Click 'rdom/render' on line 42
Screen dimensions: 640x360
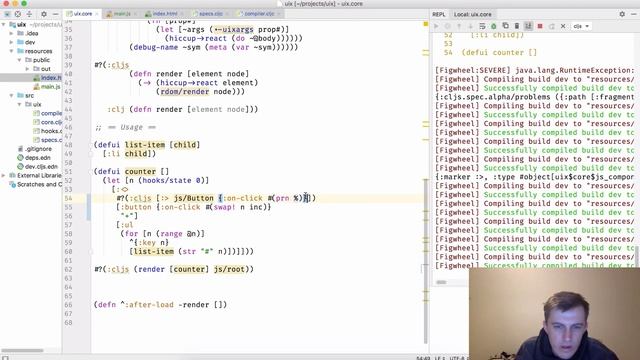click(x=184, y=91)
